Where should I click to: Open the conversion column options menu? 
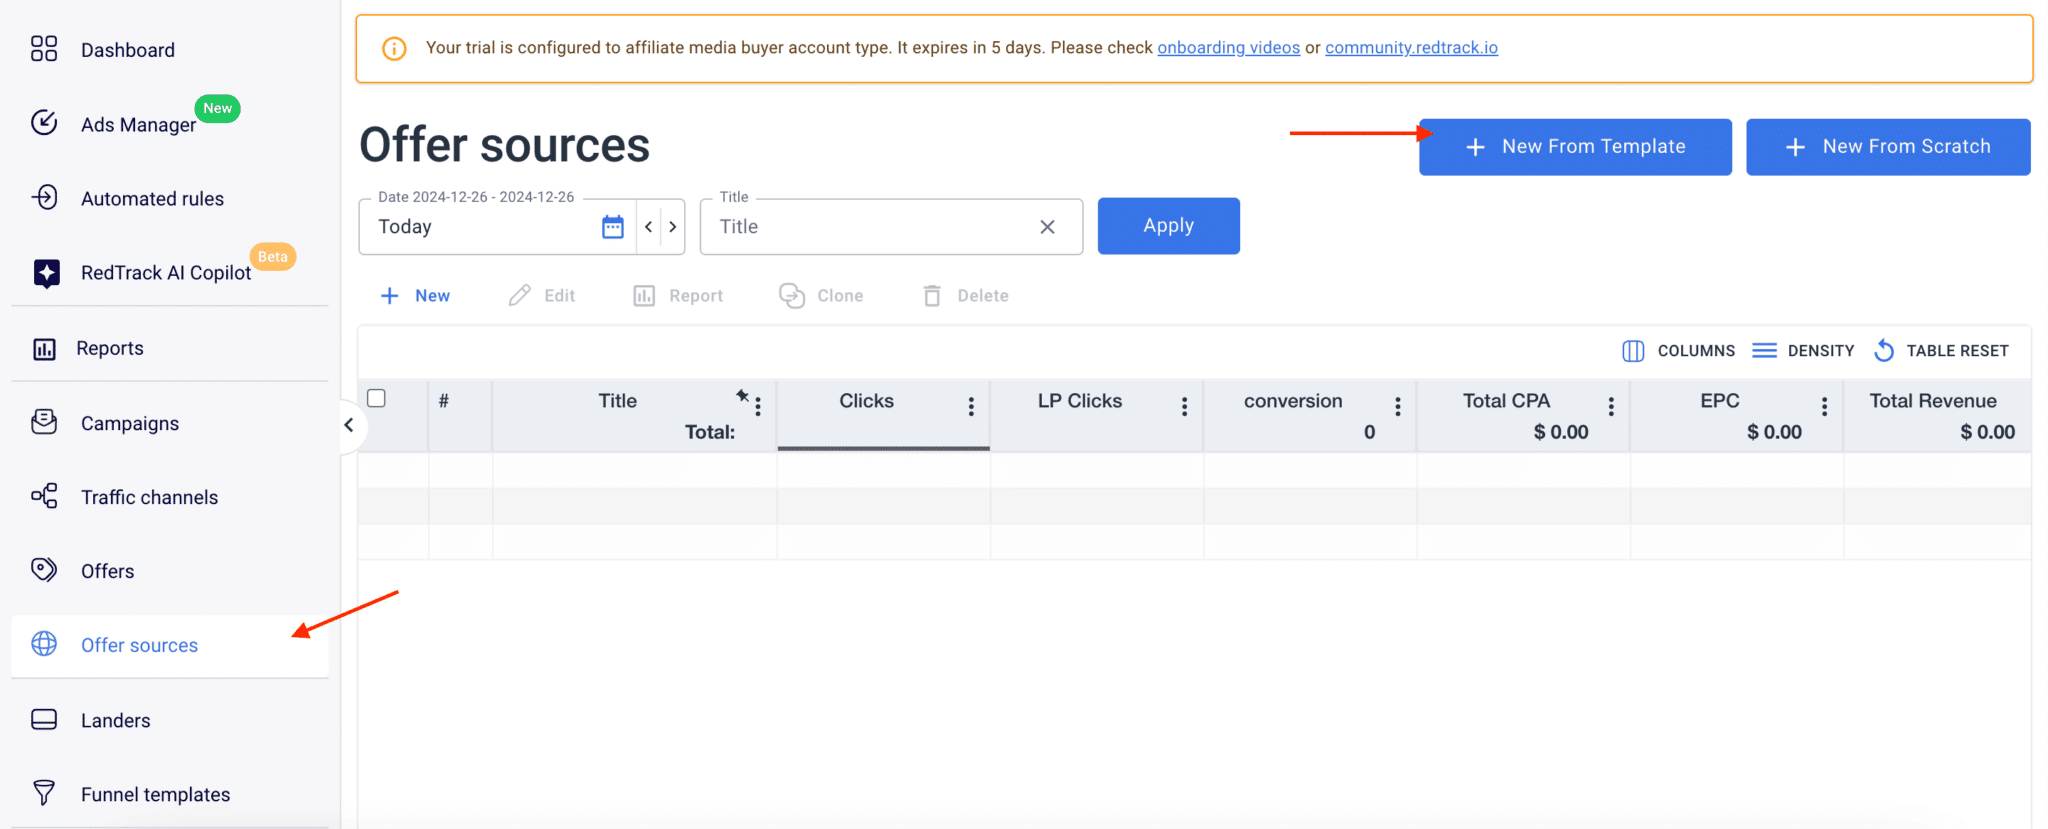pos(1398,406)
